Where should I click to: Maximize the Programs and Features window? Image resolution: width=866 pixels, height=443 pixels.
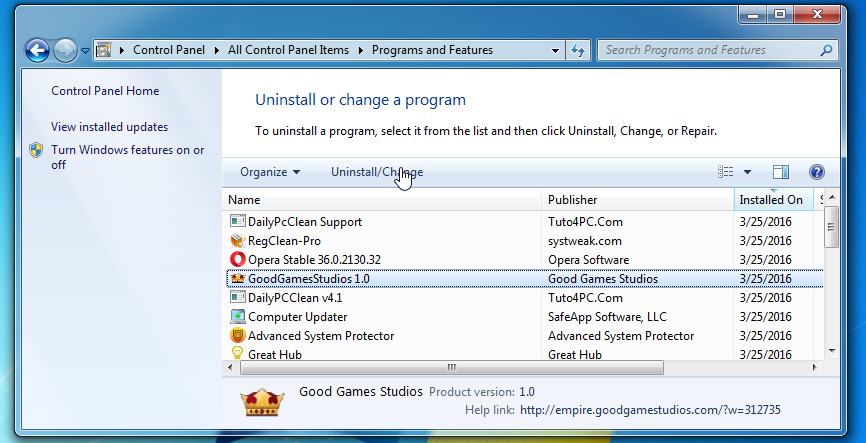(x=780, y=15)
